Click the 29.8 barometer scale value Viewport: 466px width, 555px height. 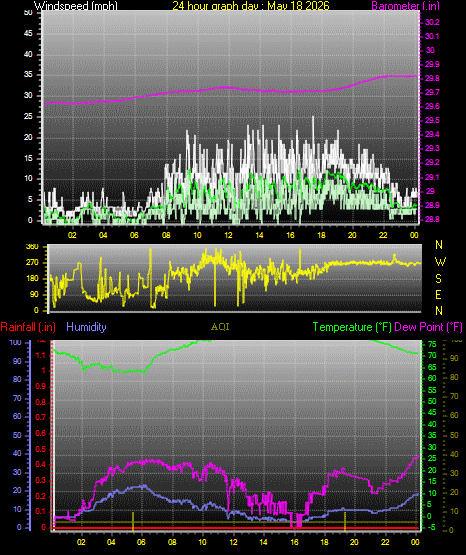point(432,79)
